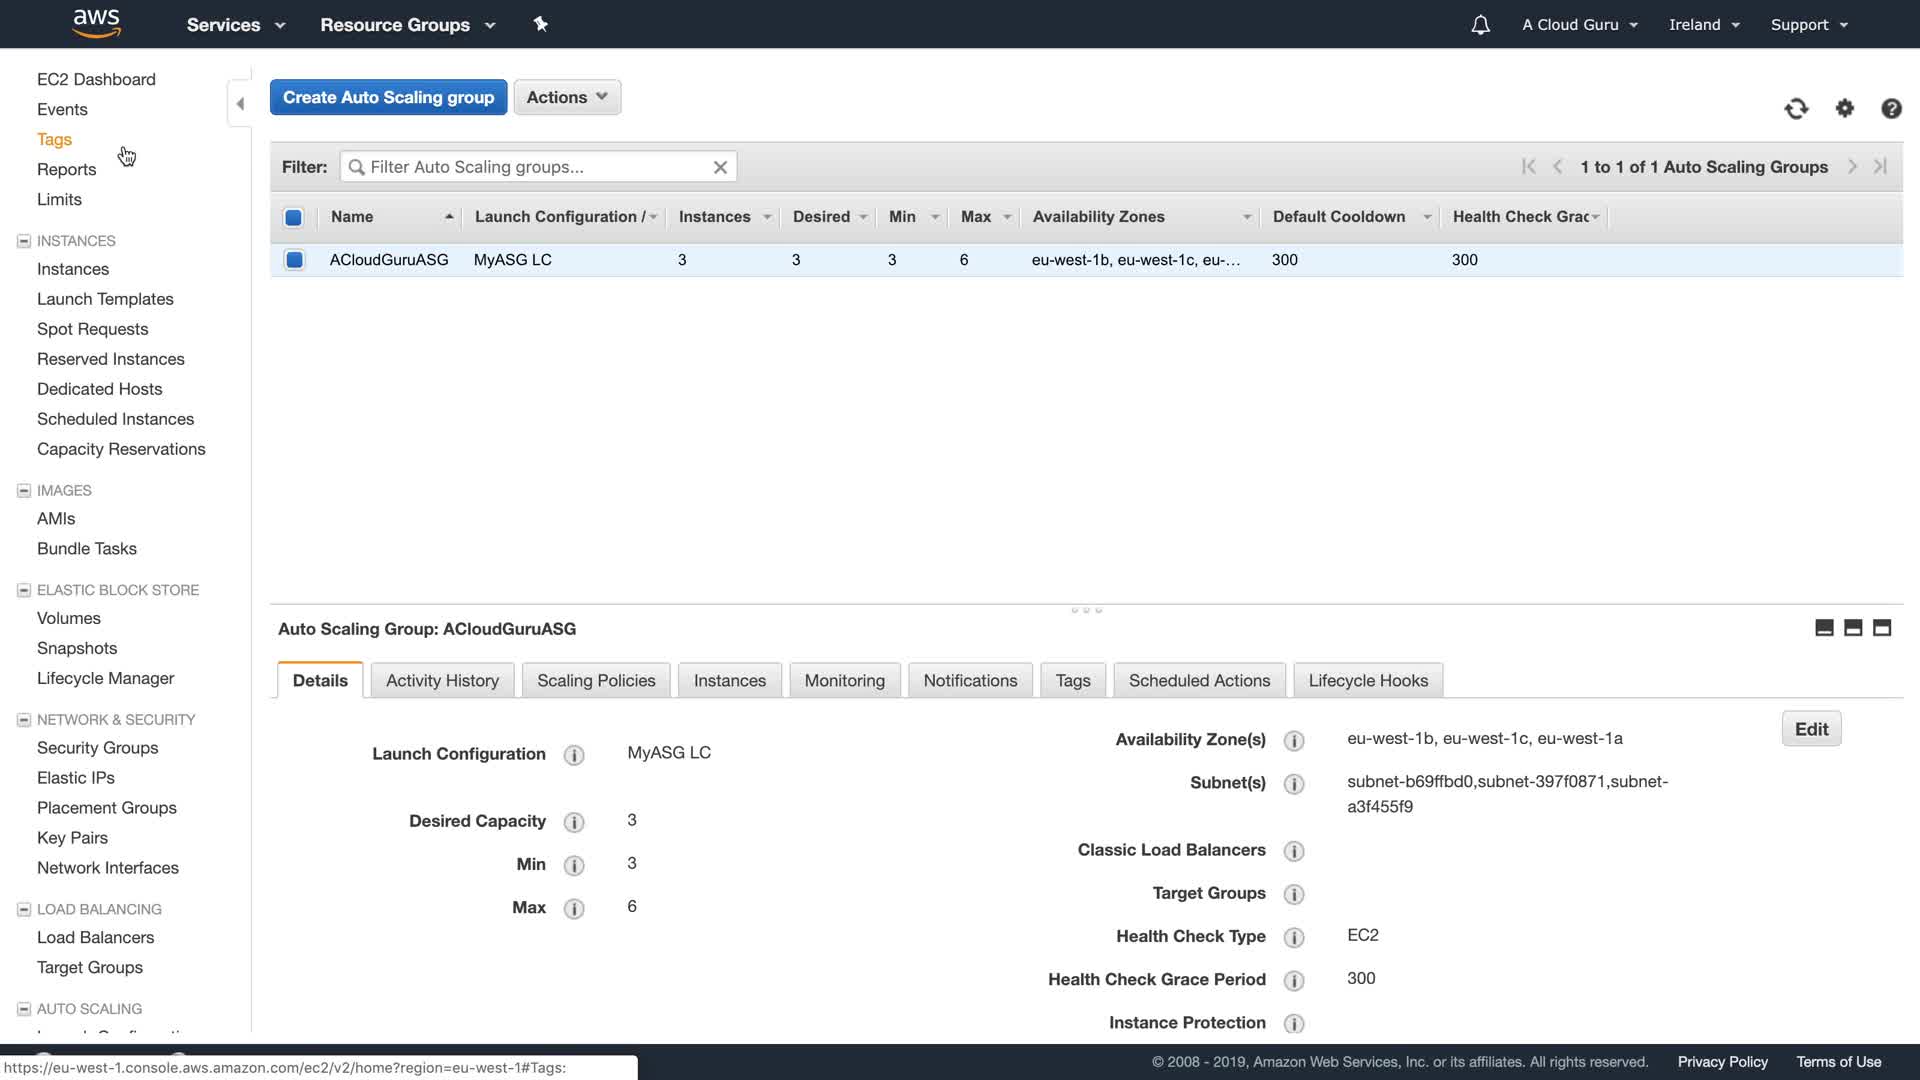Click the refresh icon for Auto Scaling groups
The image size is (1920, 1080).
coord(1796,109)
